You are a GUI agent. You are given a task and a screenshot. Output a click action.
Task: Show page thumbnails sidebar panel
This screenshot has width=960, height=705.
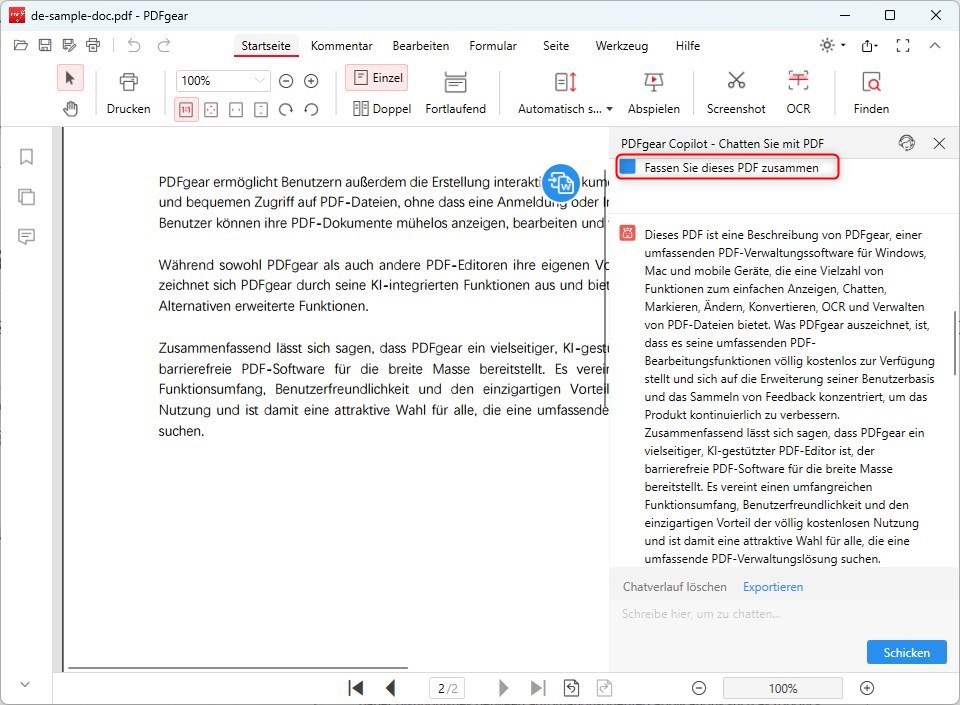click(26, 196)
